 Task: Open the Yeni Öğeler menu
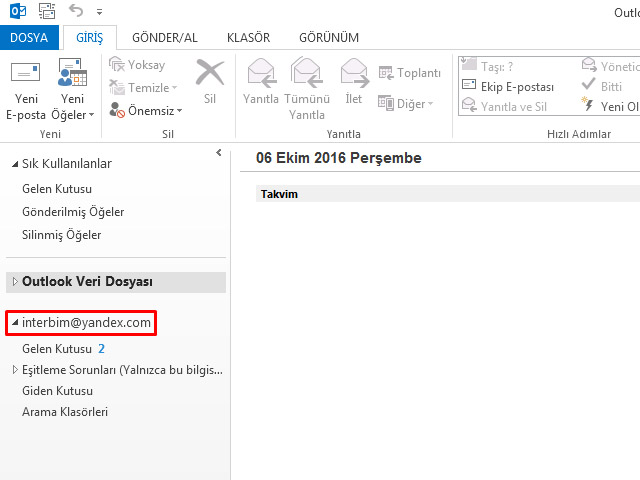coord(74,106)
